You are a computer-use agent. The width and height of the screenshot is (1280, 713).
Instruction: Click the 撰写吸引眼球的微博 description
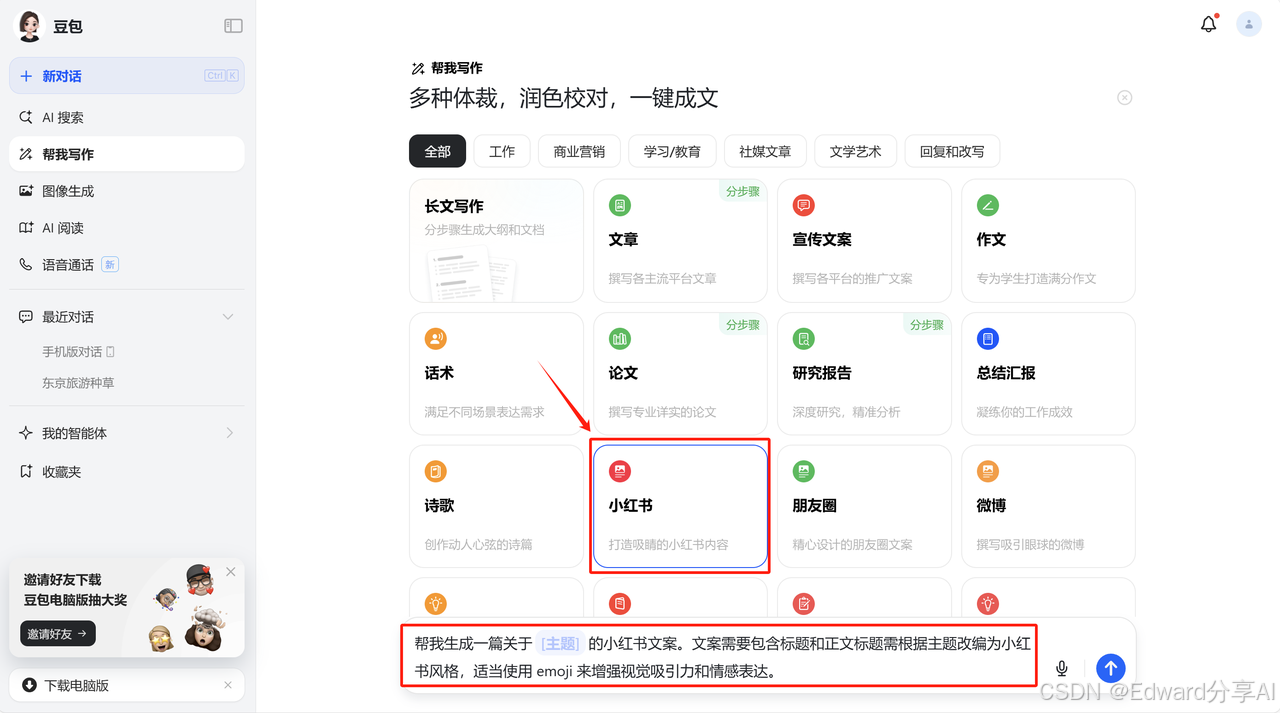point(1030,544)
